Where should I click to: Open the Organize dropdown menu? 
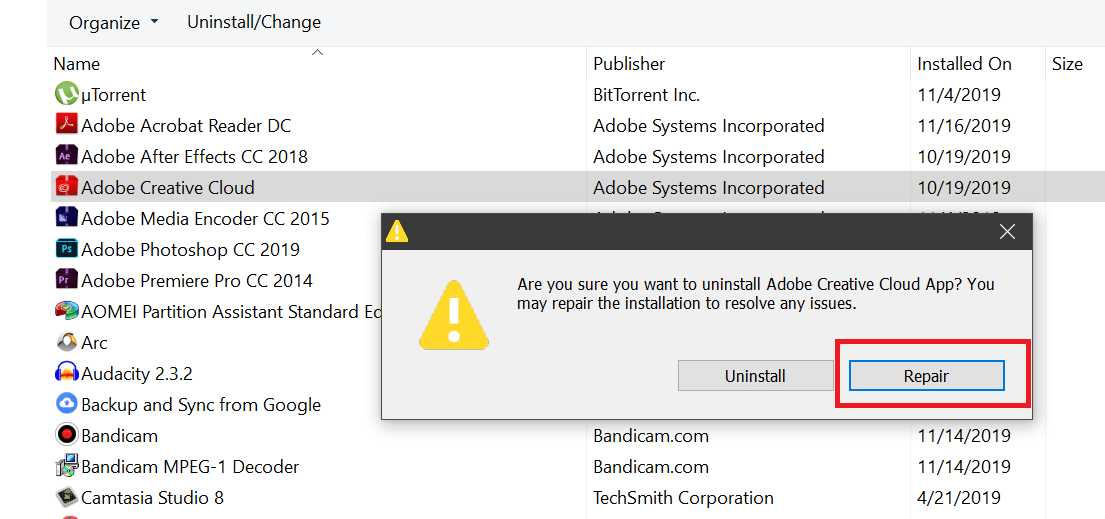[113, 22]
